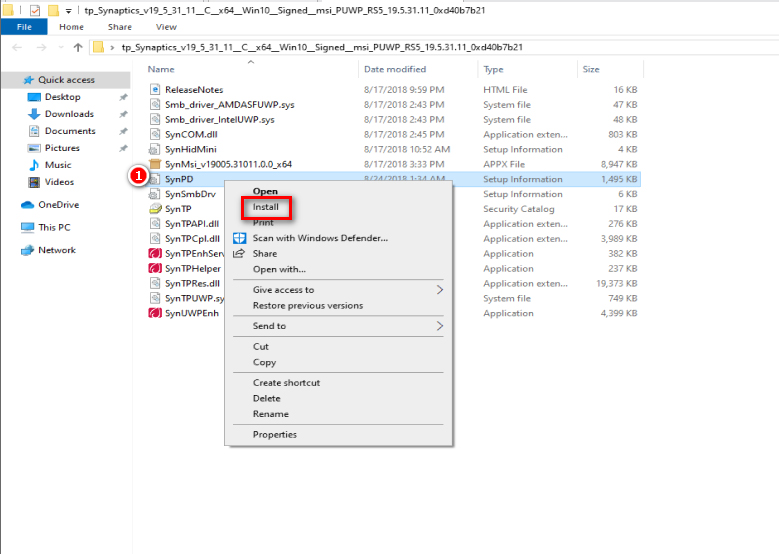Select the SynPD file name
The width and height of the screenshot is (779, 554).
[x=179, y=179]
